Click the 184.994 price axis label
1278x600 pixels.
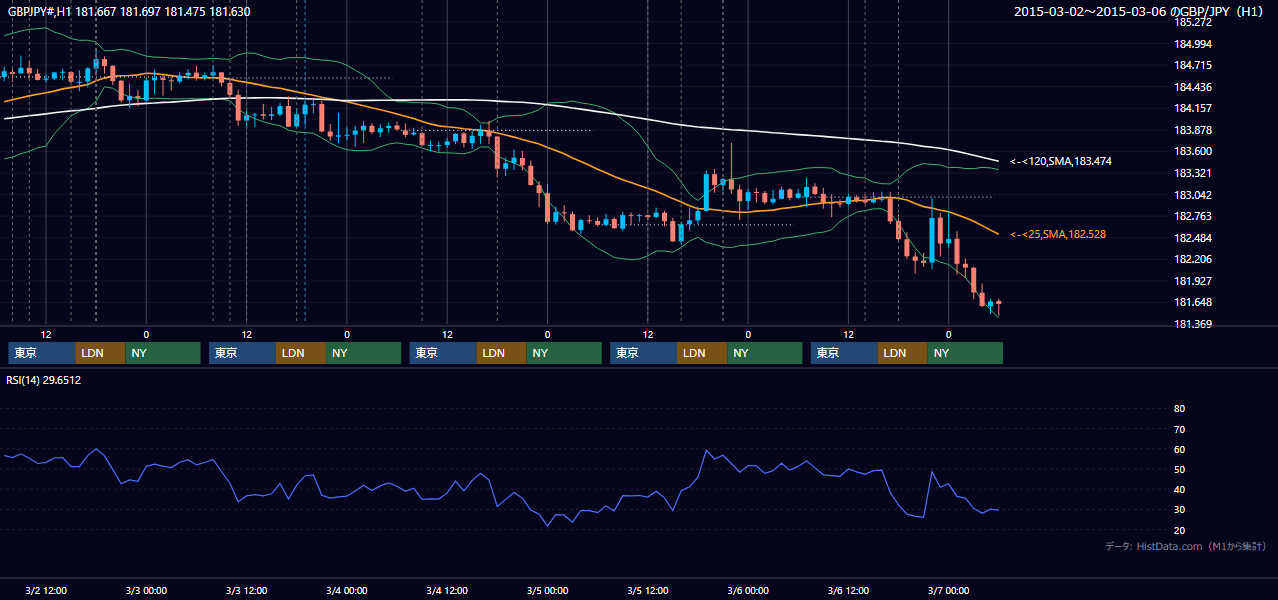coord(1192,44)
